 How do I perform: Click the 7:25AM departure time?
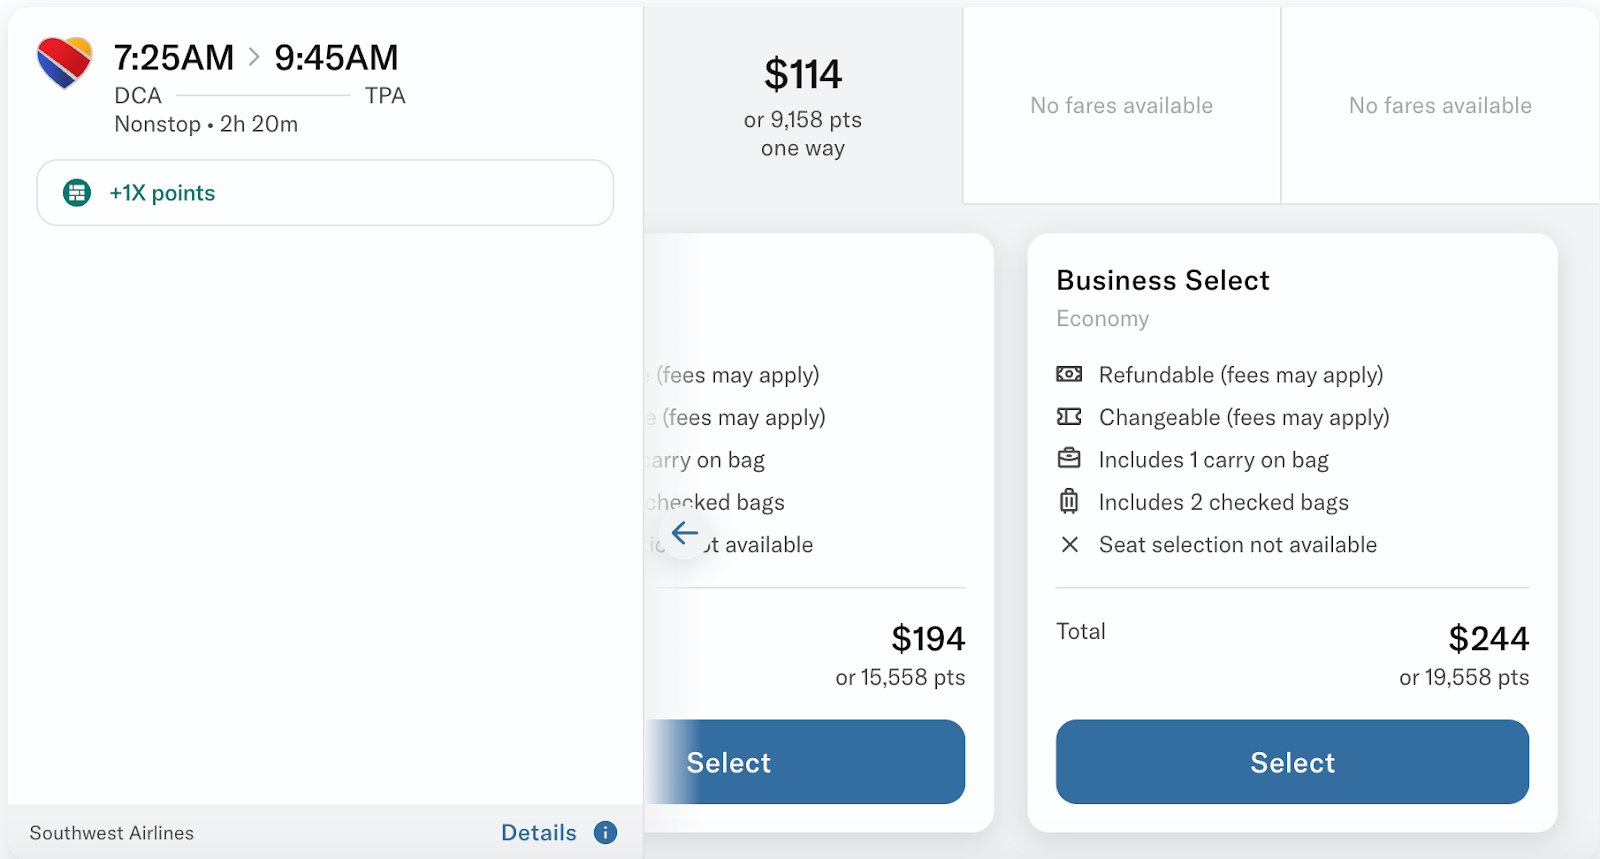174,58
